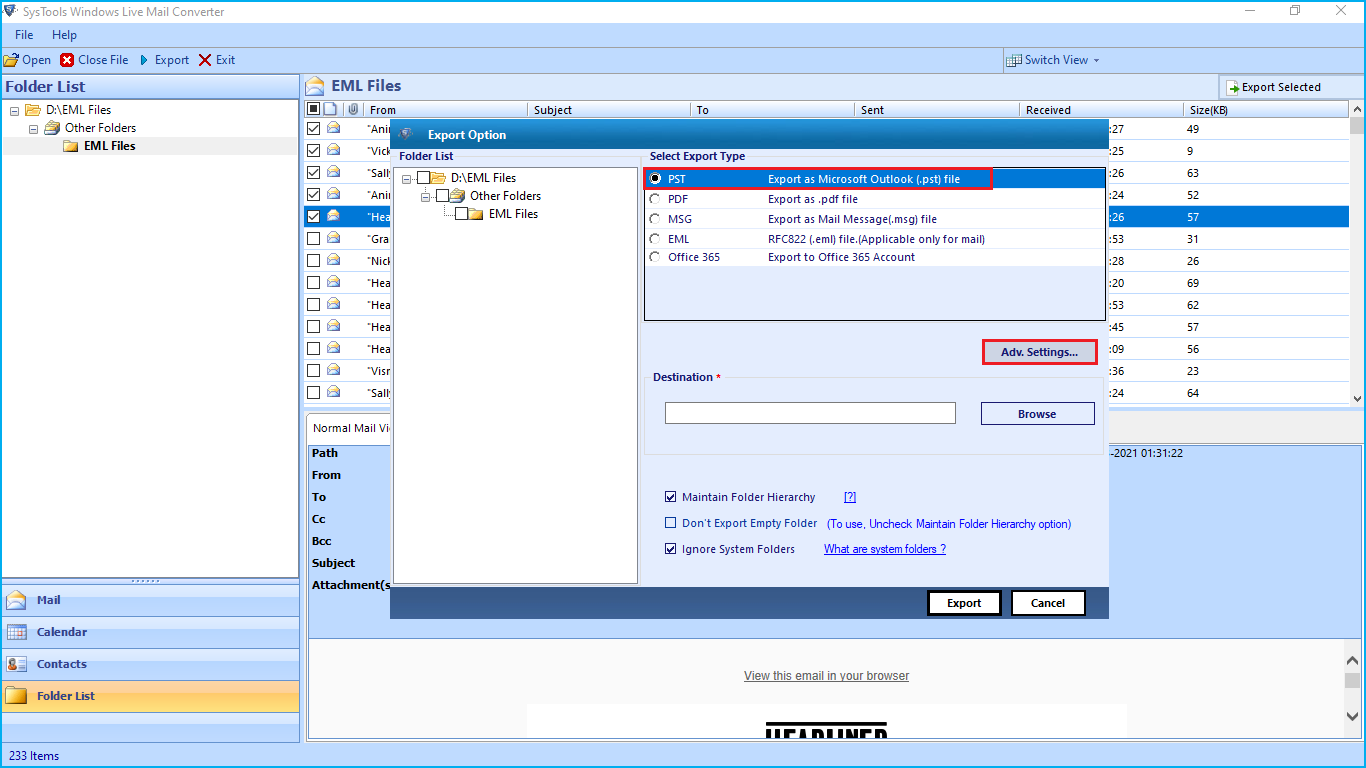Click Other Folders icon in export dialog tree
1366x768 pixels.
pos(457,196)
